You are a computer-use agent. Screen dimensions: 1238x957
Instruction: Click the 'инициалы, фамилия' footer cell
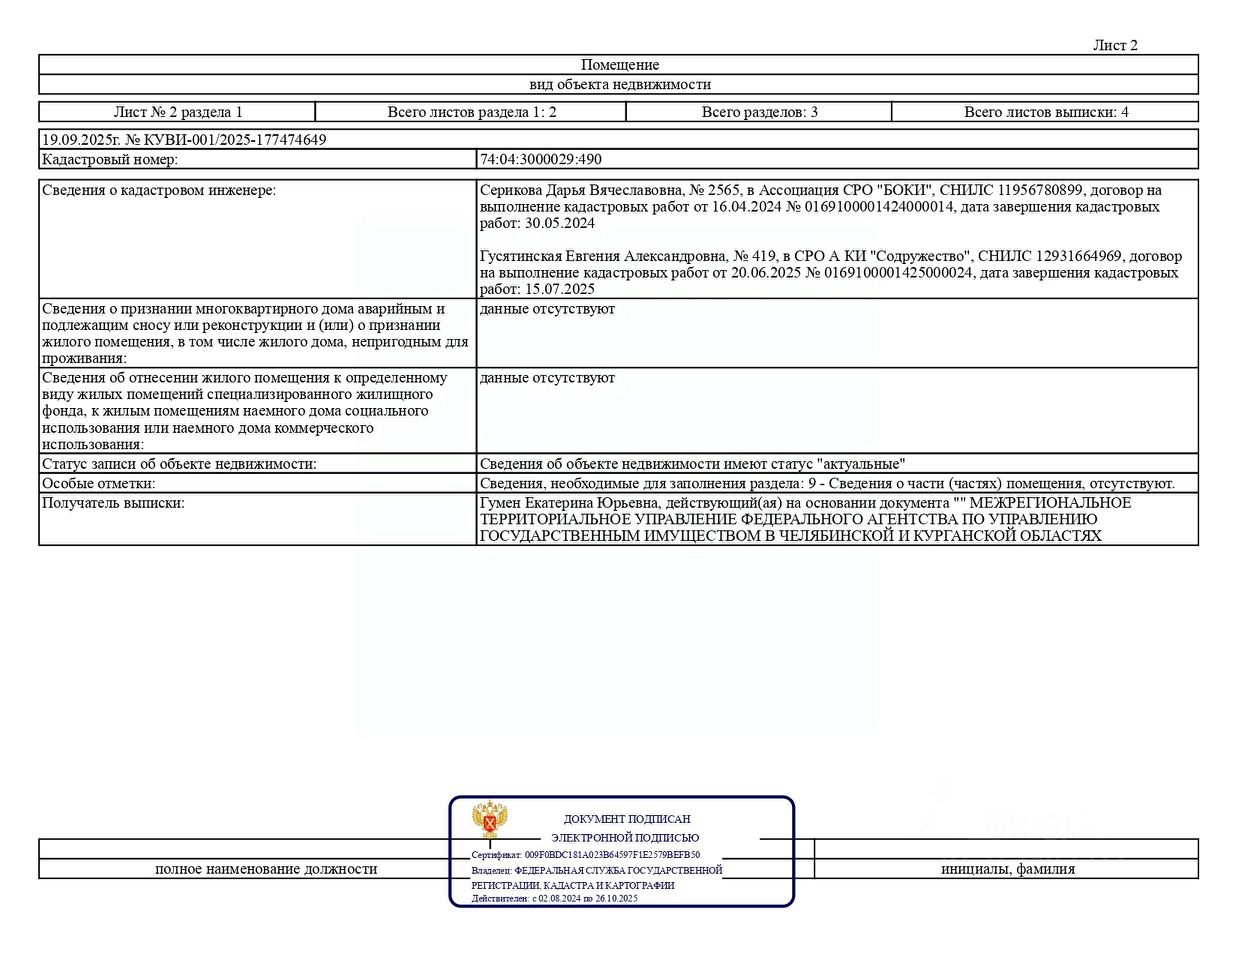click(1008, 869)
